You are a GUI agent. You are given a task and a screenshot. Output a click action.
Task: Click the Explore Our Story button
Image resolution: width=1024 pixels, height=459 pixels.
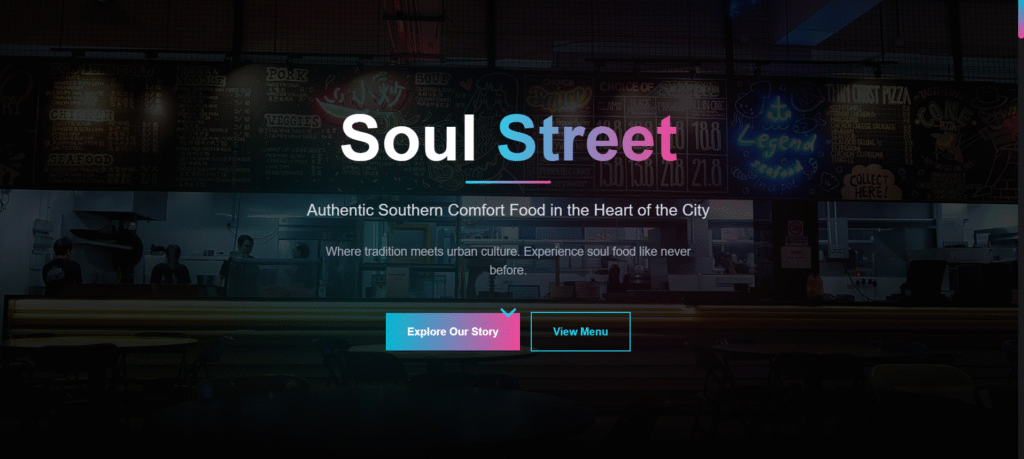pos(453,332)
